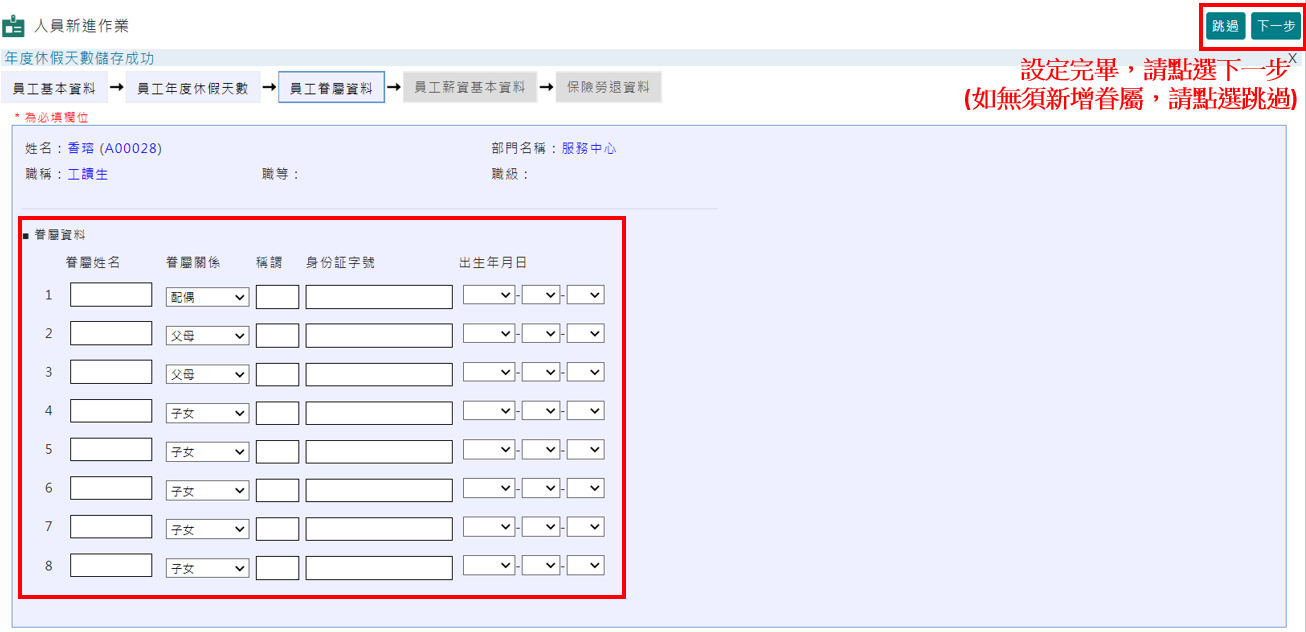This screenshot has height=632, width=1306.
Task: Open the 子女 relationship dropdown in row 4
Action: click(x=207, y=411)
